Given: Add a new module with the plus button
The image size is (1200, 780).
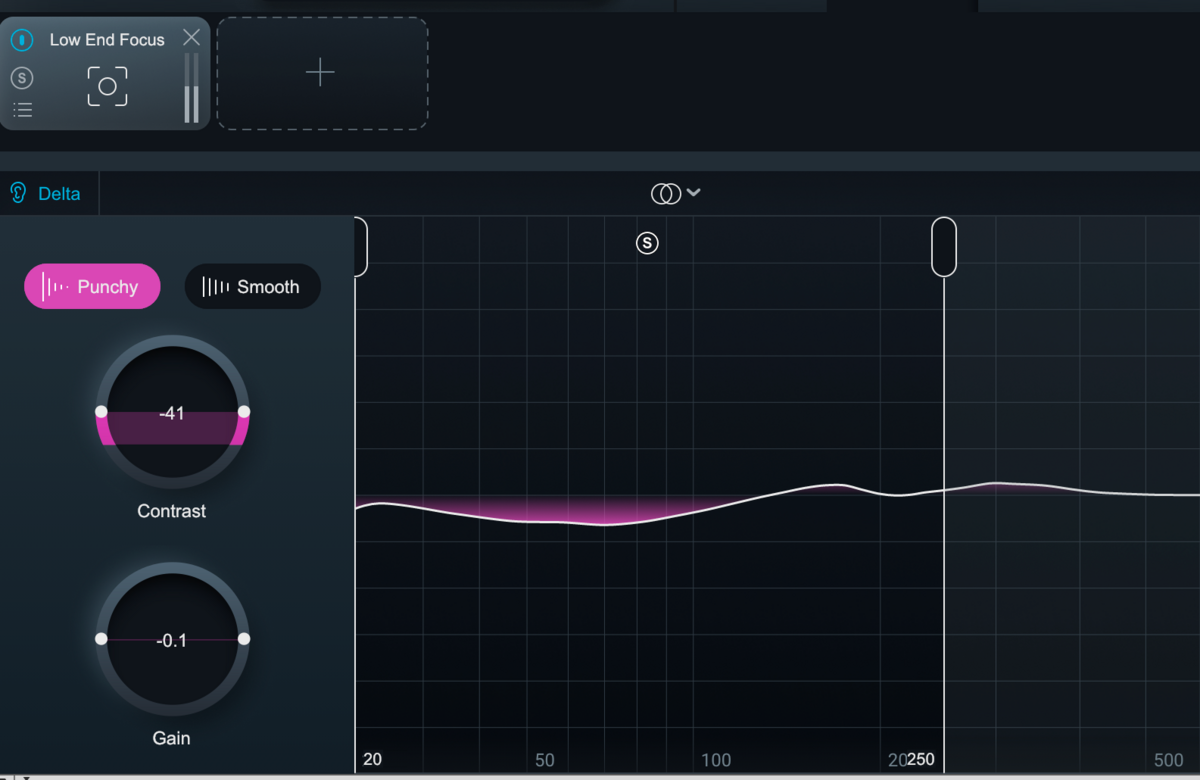Looking at the screenshot, I should click(321, 72).
